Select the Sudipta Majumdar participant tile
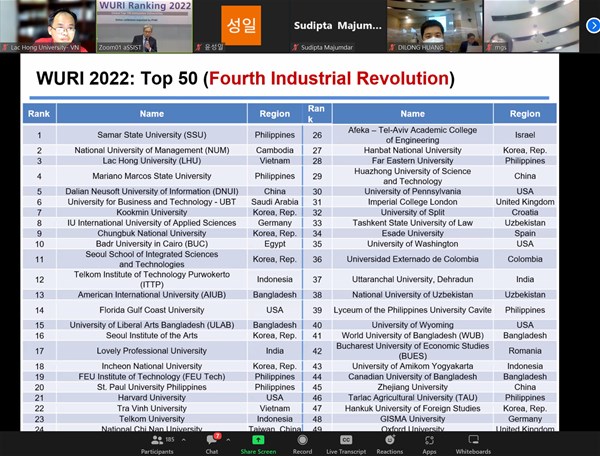The image size is (600, 456). 336,25
